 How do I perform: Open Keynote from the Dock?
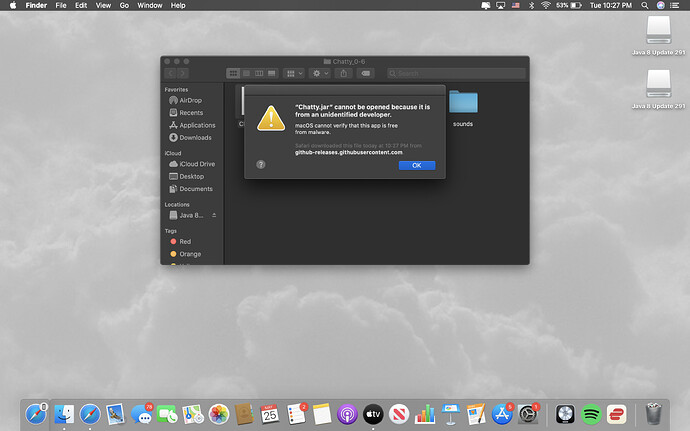(450, 414)
